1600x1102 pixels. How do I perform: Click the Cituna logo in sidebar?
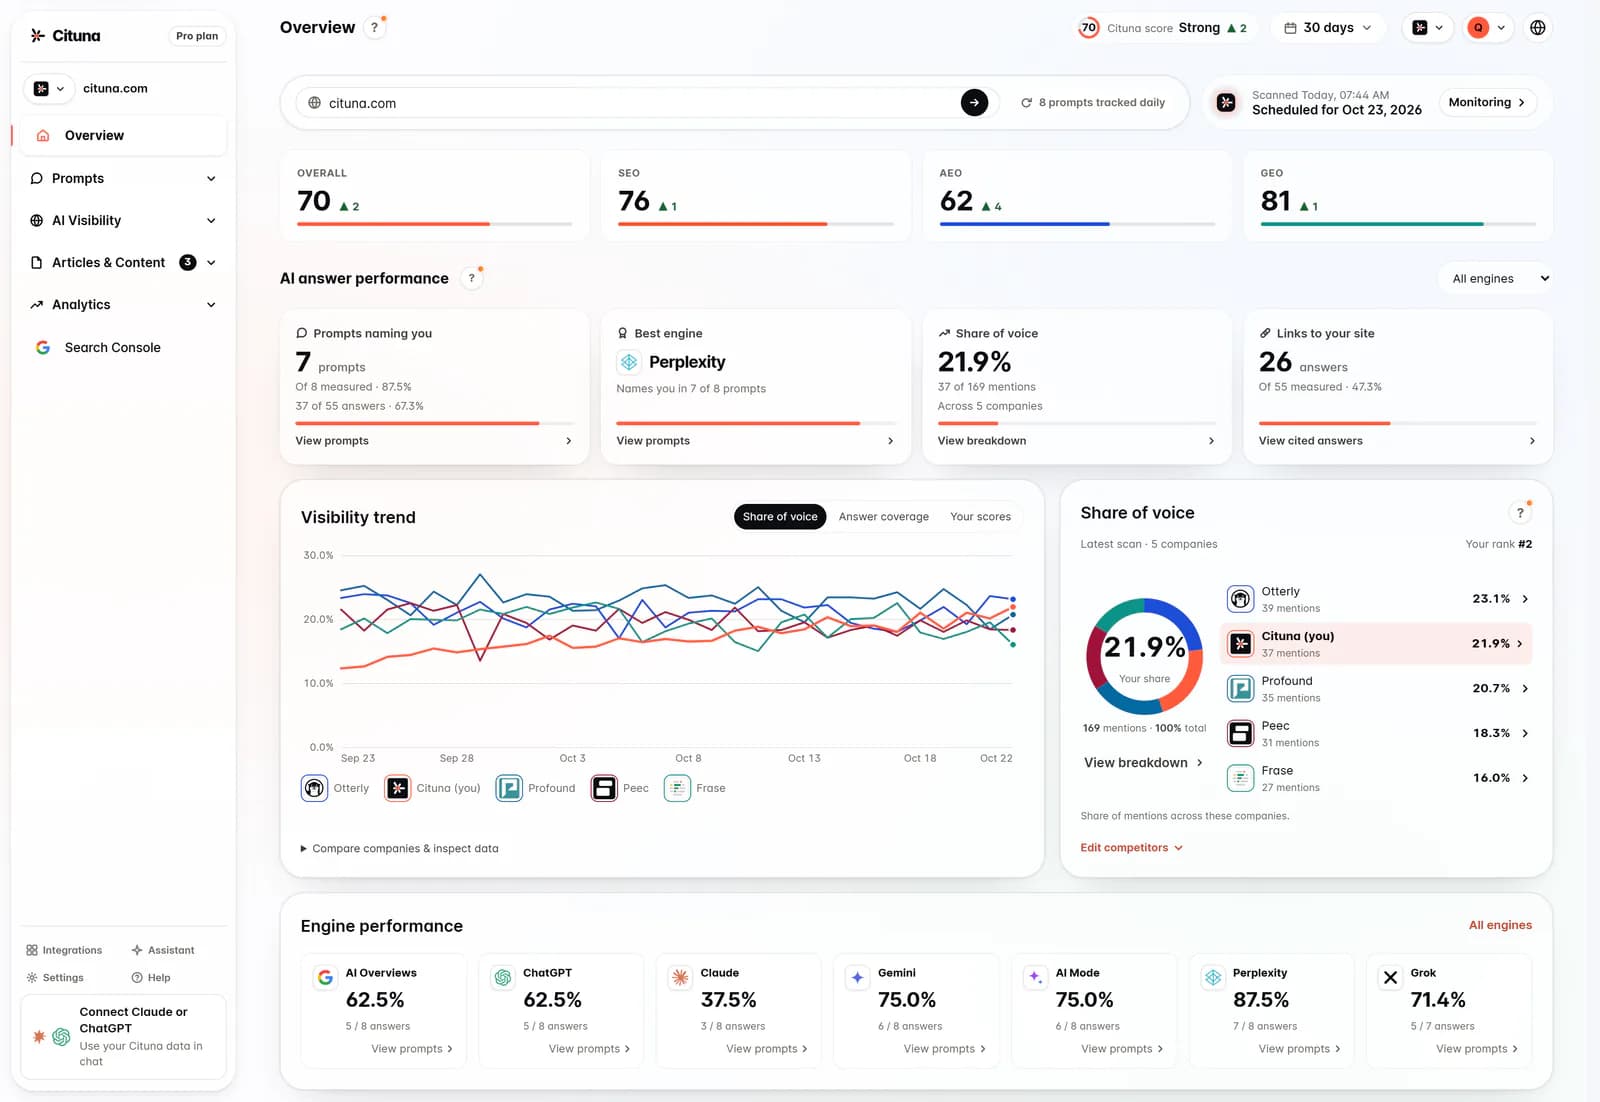pyautogui.click(x=65, y=36)
